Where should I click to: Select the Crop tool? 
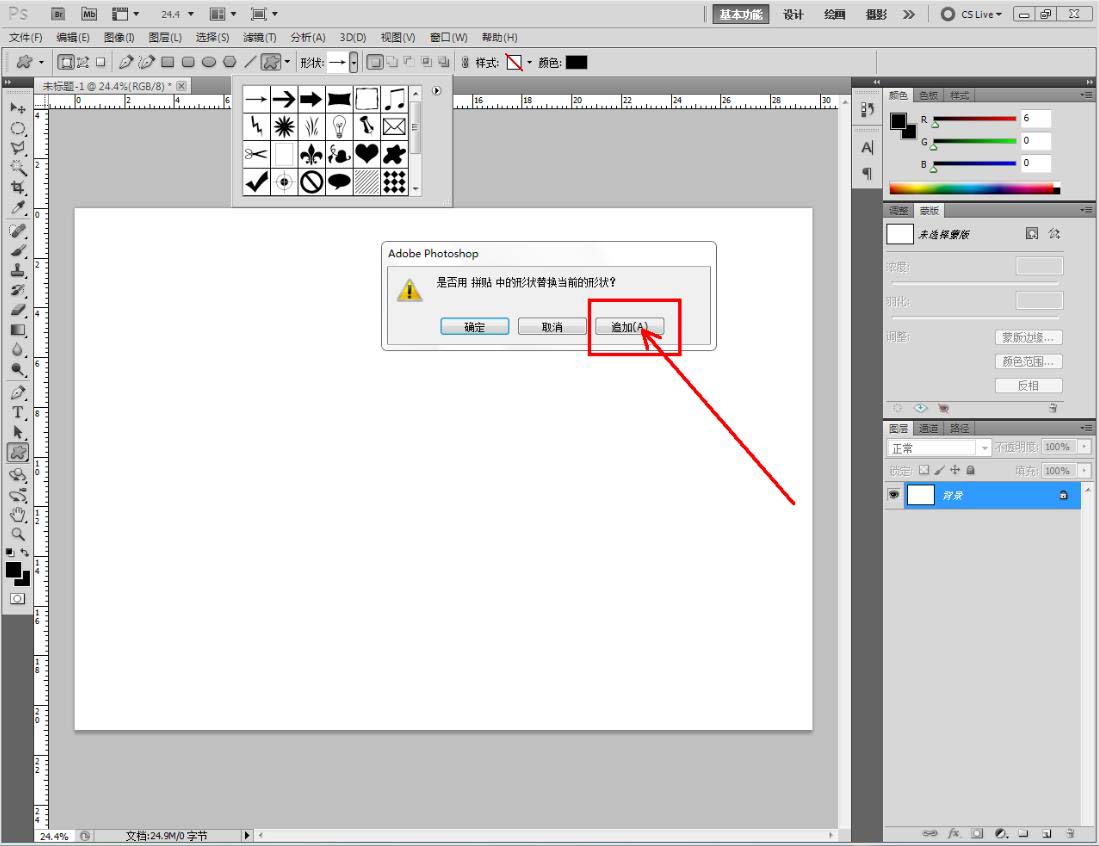pos(18,187)
